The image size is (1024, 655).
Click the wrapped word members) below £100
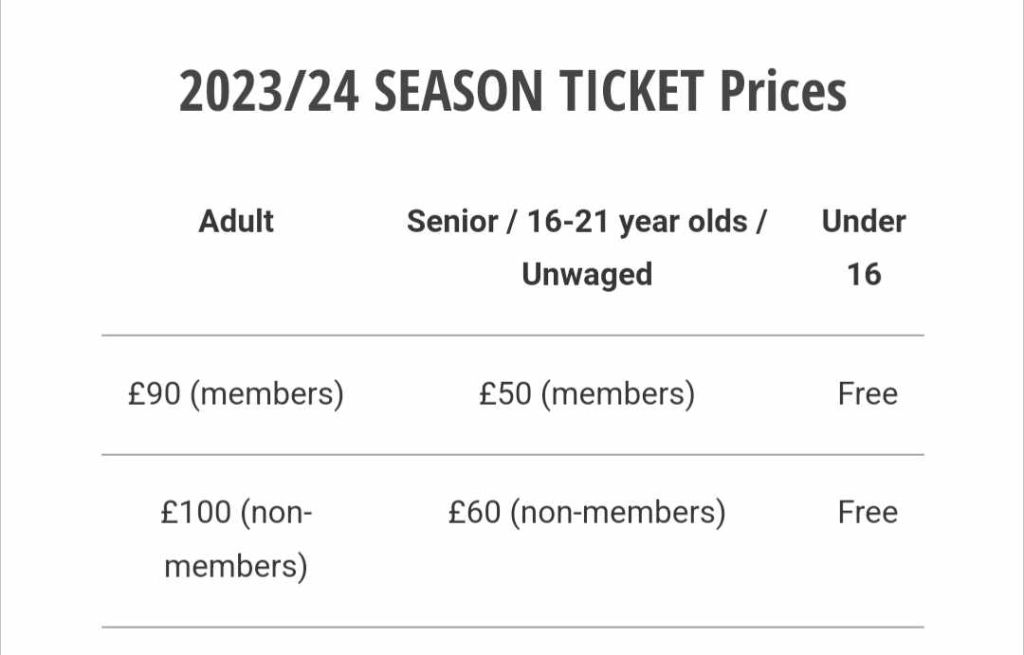(236, 567)
